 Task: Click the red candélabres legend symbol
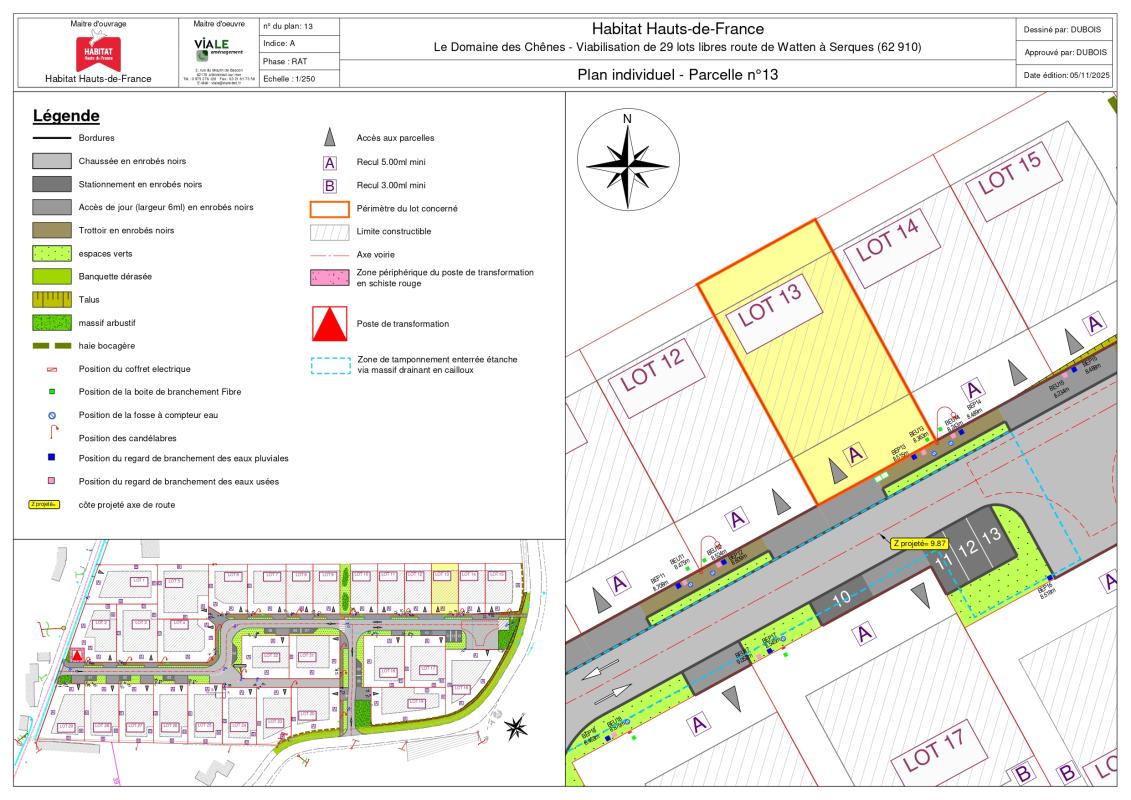click(53, 433)
